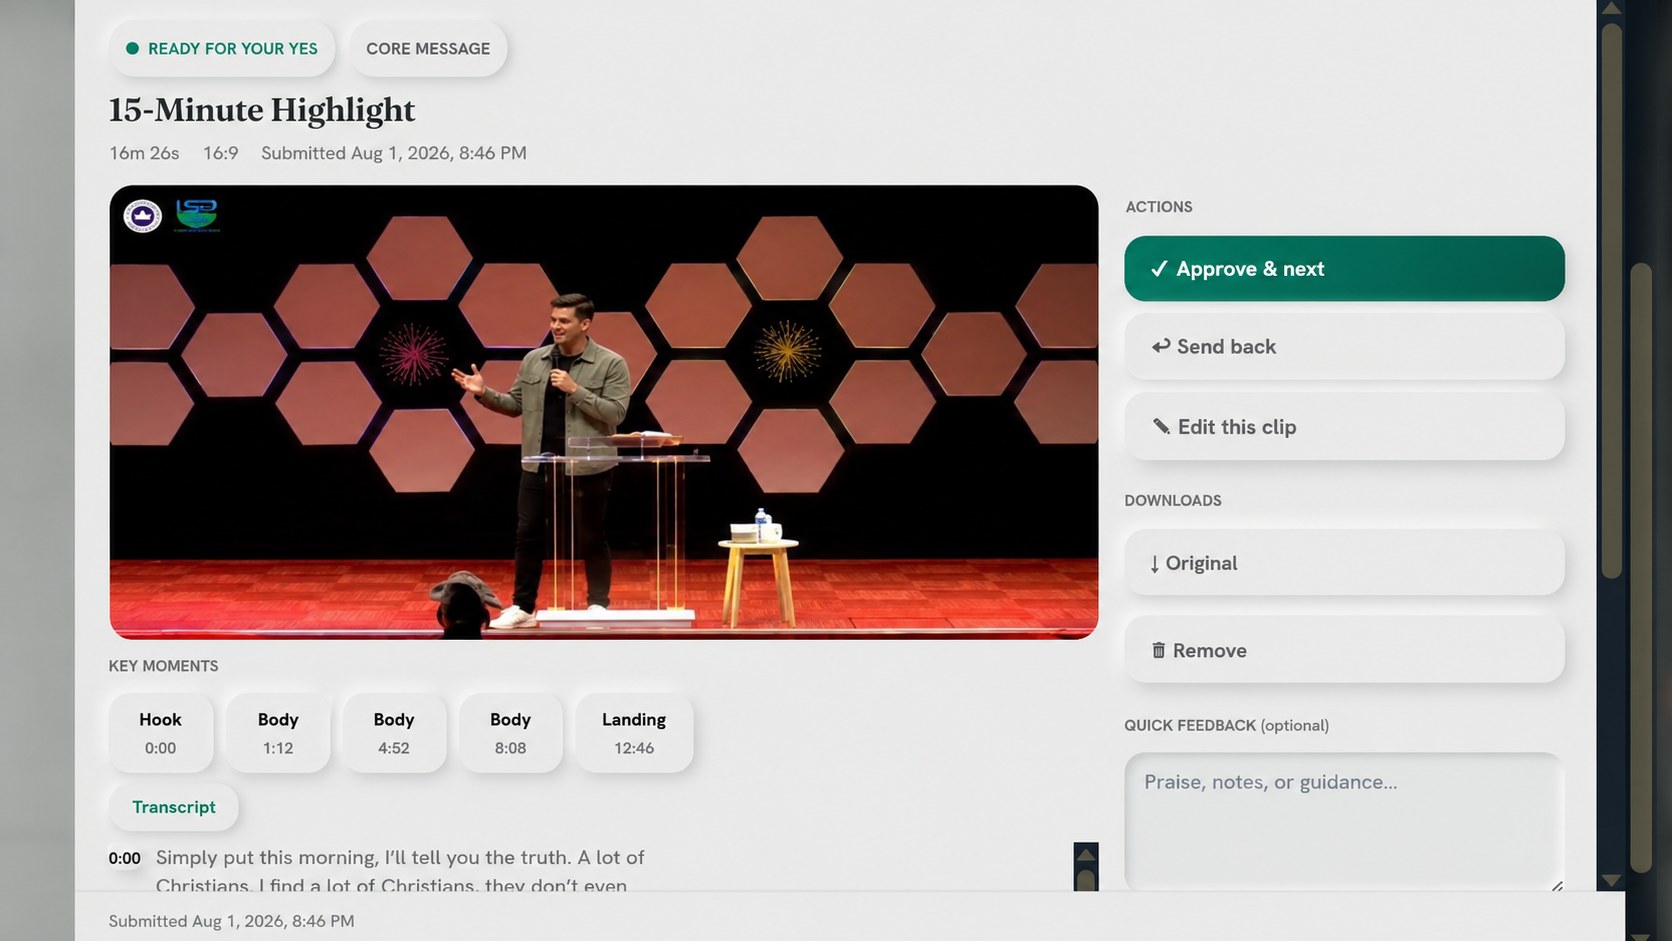The width and height of the screenshot is (1672, 941).
Task: Click the trash icon beside Remove
Action: click(1158, 650)
